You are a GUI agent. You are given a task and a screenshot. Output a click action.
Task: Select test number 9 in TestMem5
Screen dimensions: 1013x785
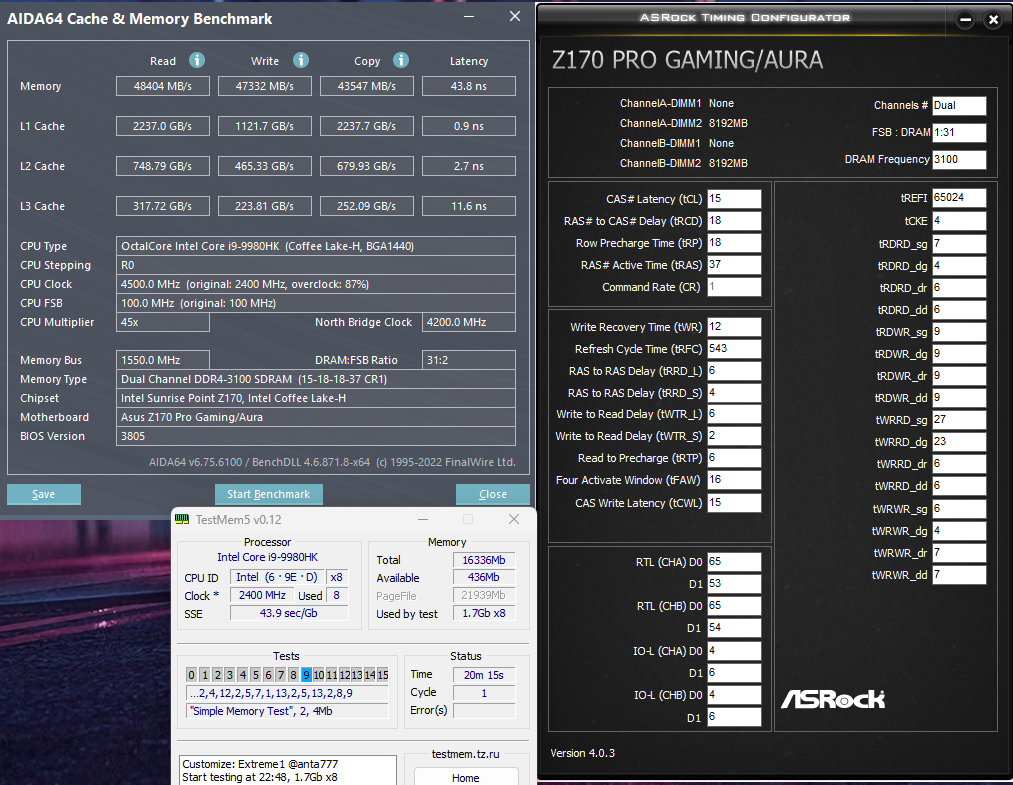306,675
